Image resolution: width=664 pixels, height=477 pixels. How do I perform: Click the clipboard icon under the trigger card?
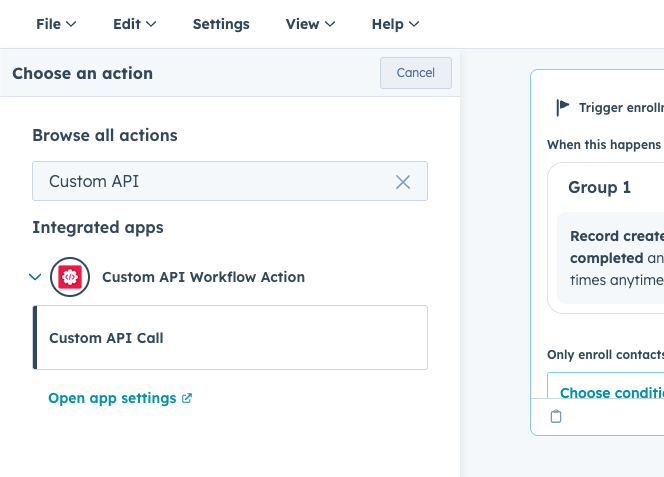click(x=556, y=417)
